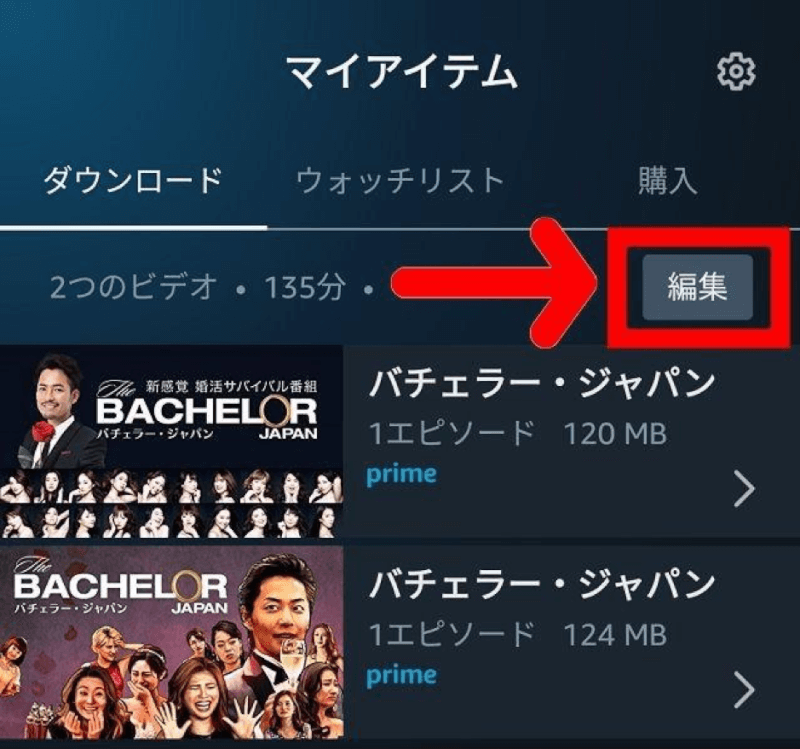Click the 2つのビデオ summary text
Viewport: 800px width, 749px height.
[x=134, y=287]
